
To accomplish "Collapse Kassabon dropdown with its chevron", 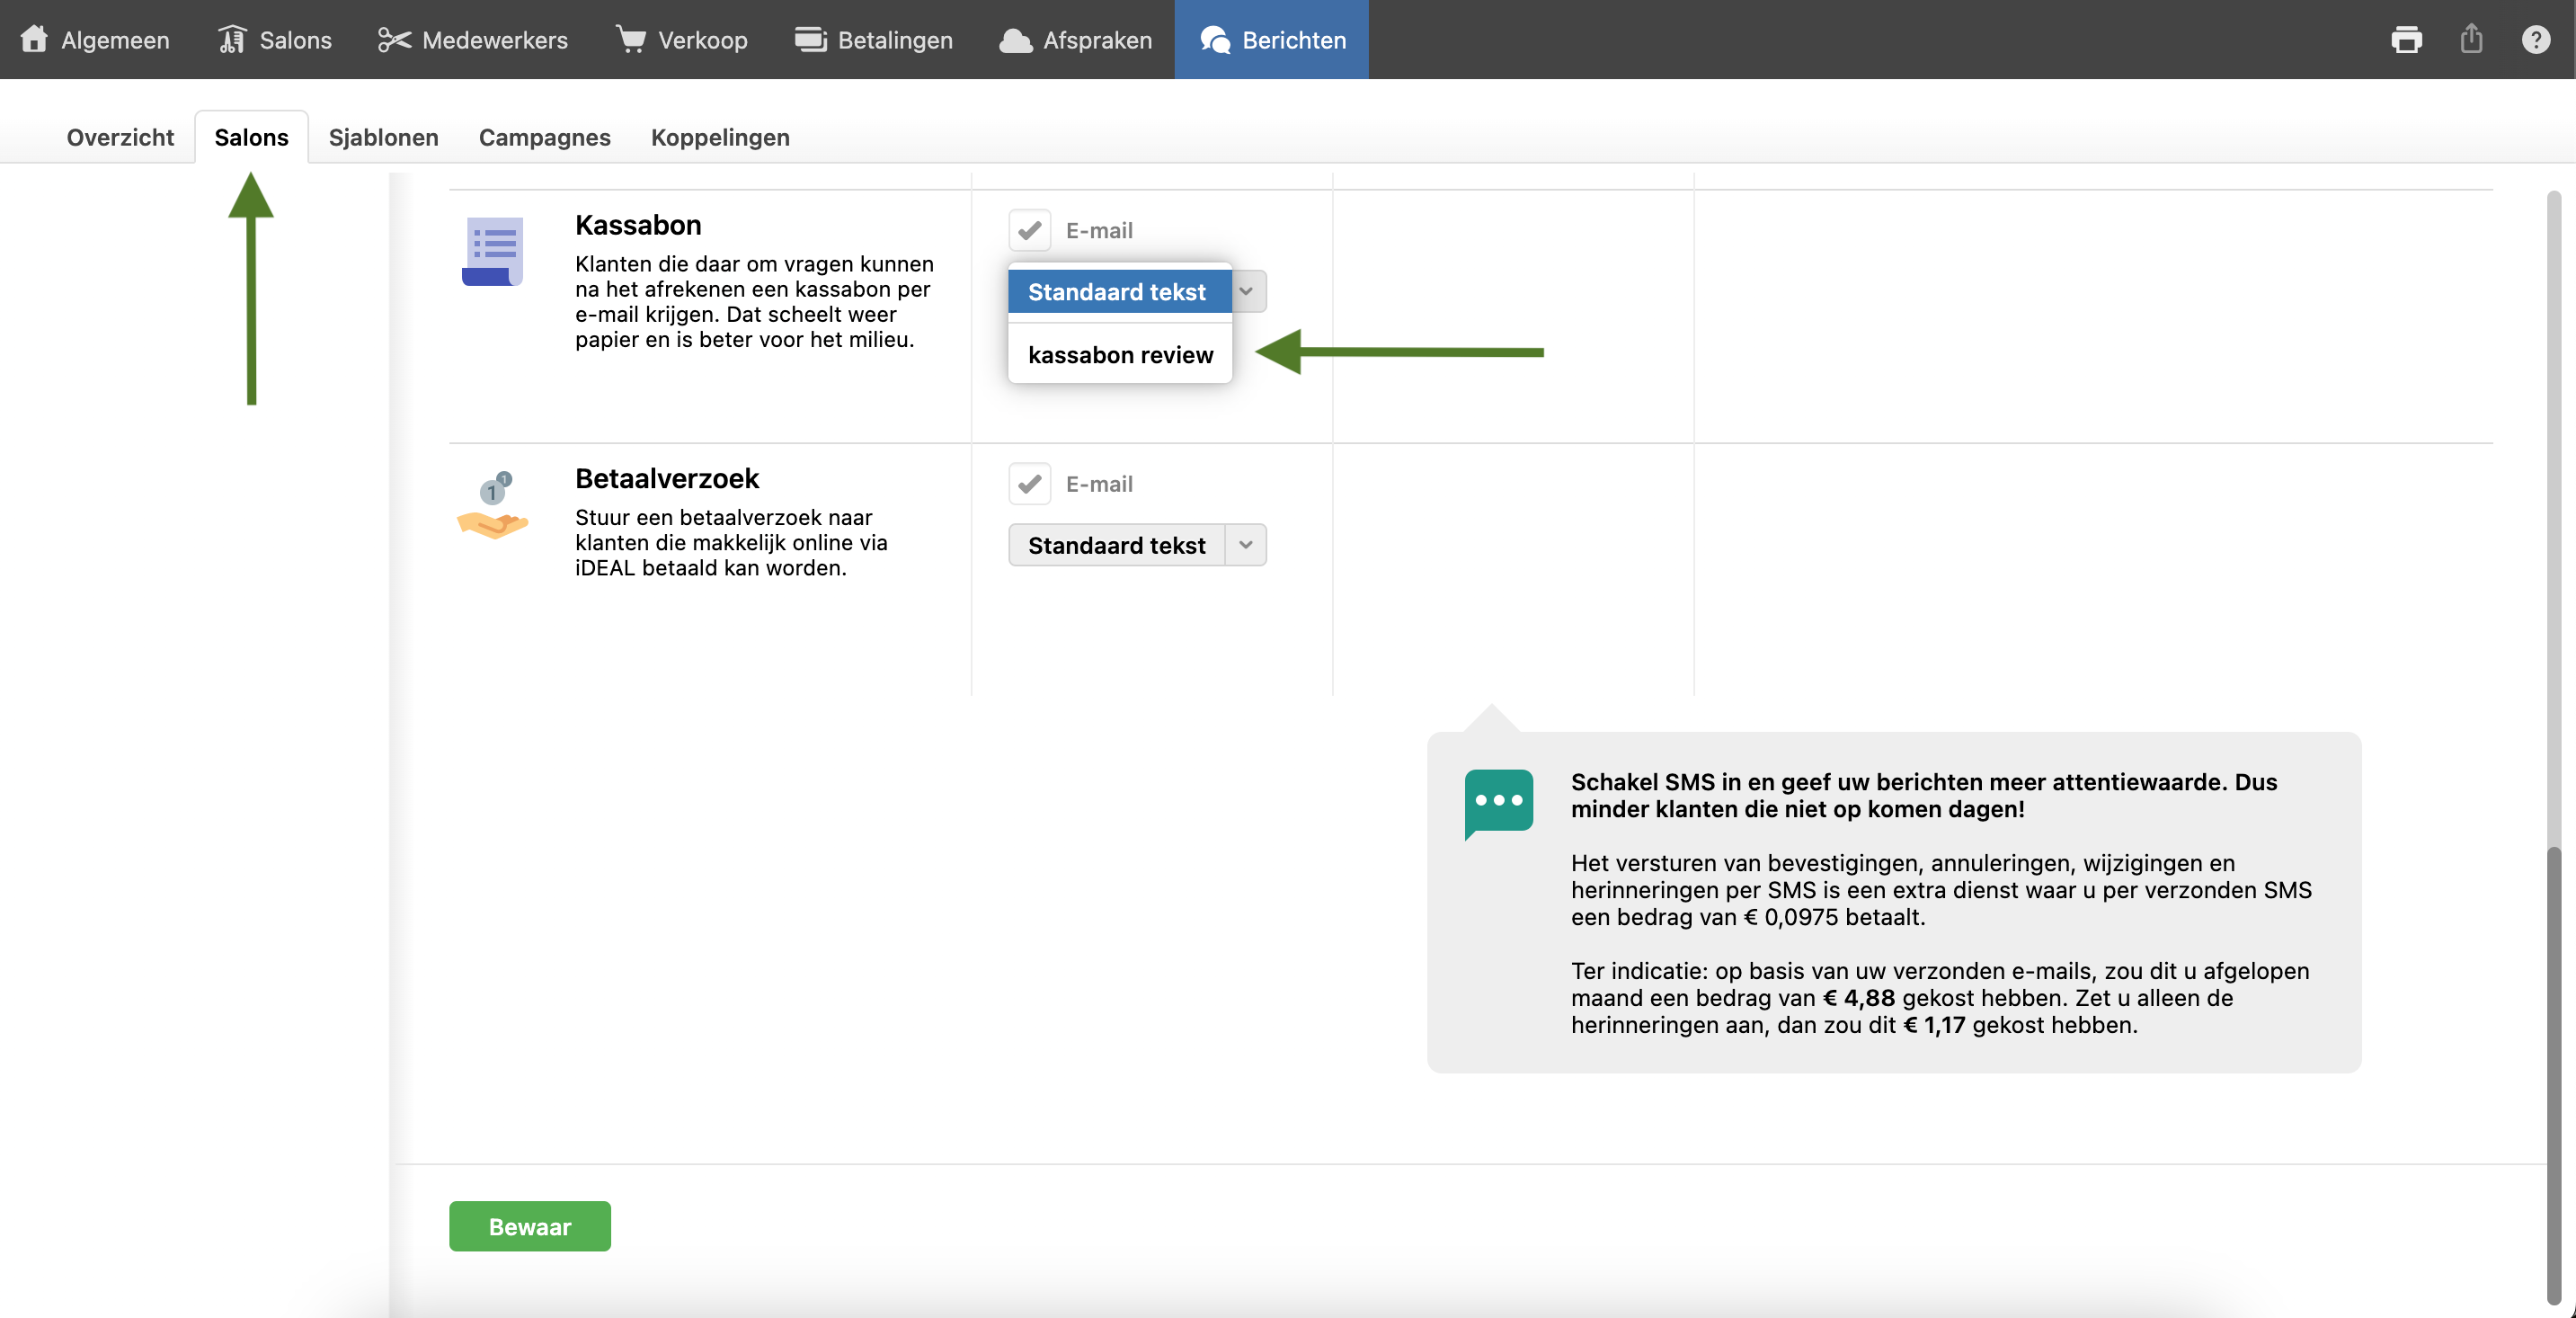I will tap(1247, 292).
